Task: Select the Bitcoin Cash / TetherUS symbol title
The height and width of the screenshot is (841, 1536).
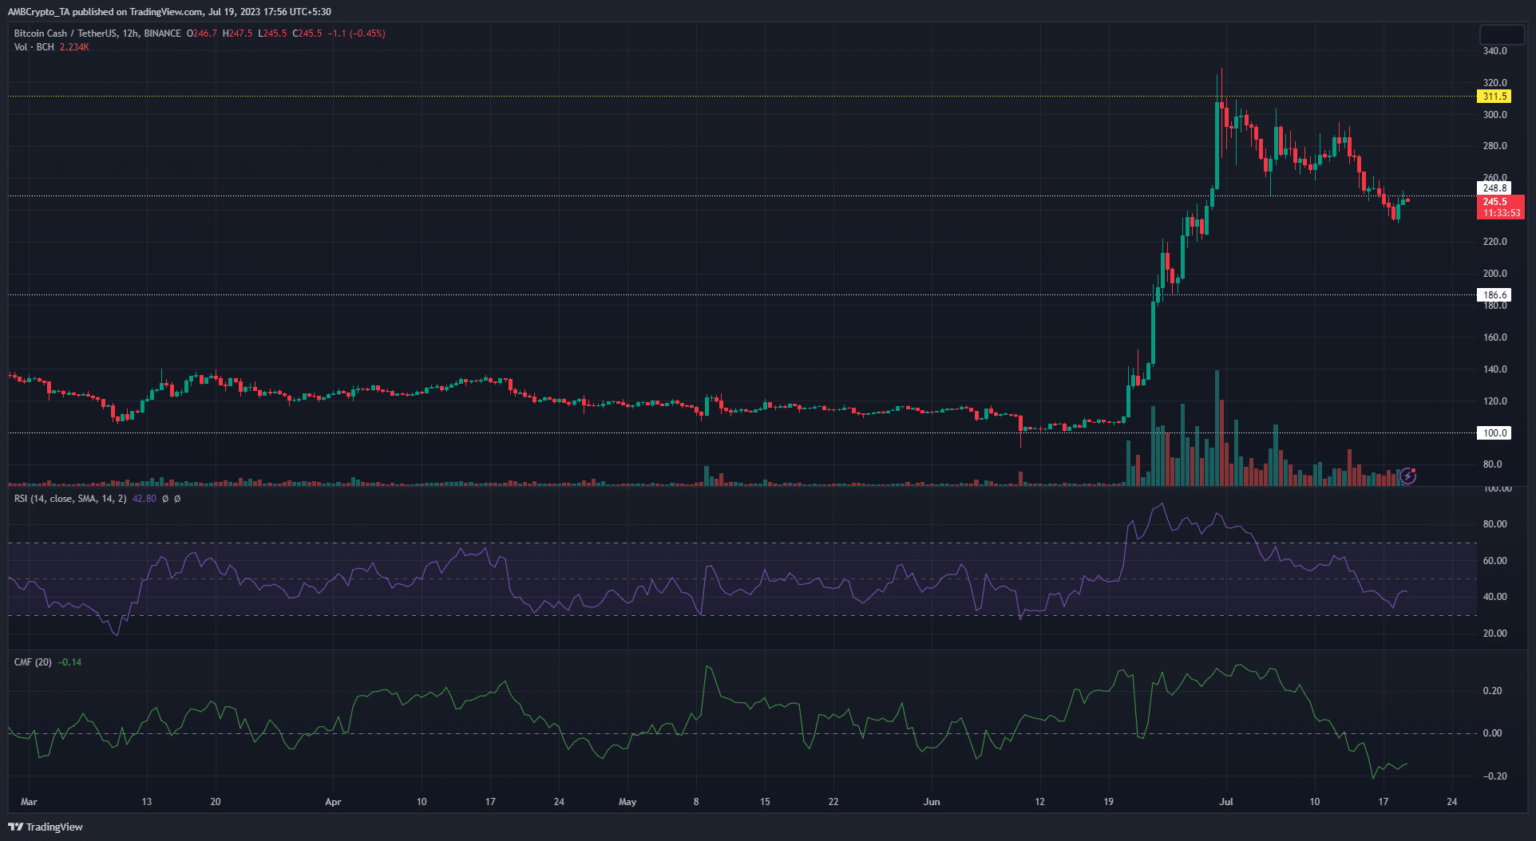Action: point(97,33)
